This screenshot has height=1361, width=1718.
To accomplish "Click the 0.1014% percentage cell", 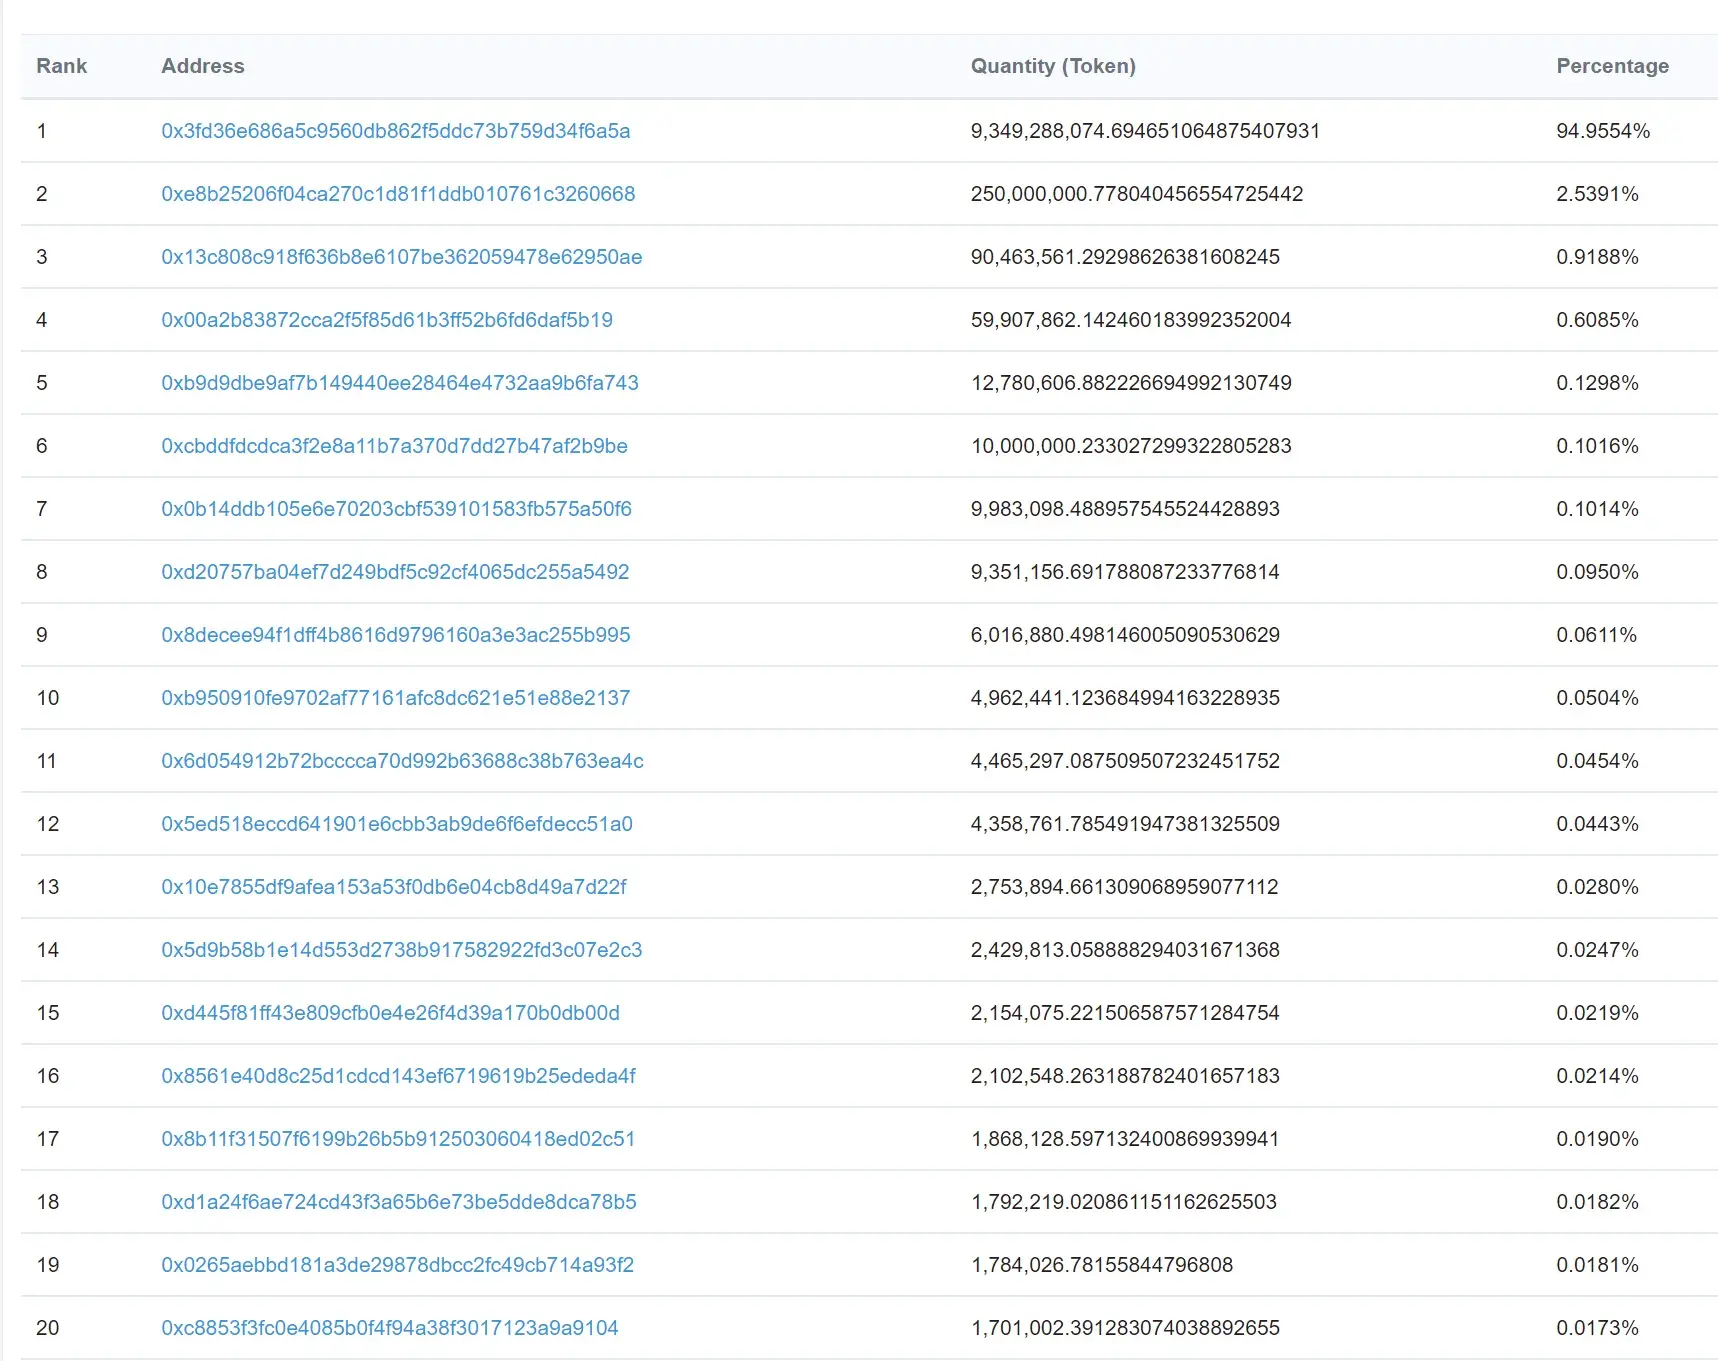I will coord(1597,509).
